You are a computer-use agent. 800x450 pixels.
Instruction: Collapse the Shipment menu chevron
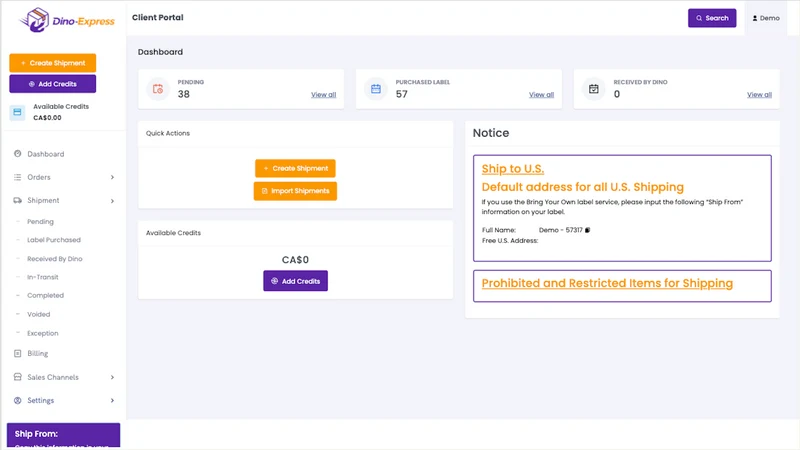(x=112, y=201)
